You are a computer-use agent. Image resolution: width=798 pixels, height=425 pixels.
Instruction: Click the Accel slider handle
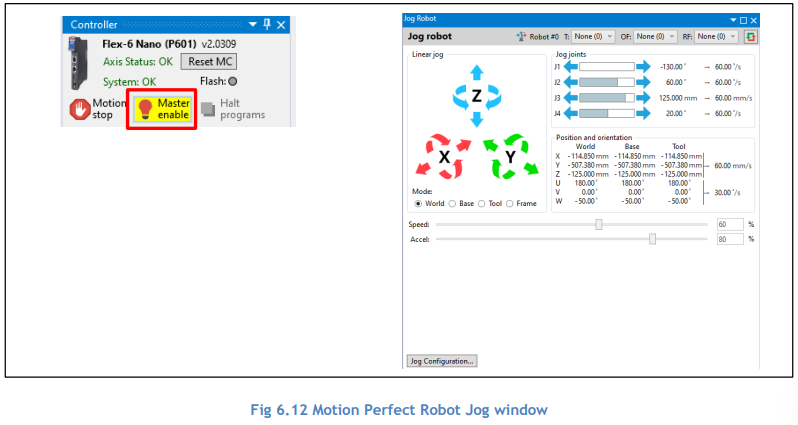tap(652, 239)
